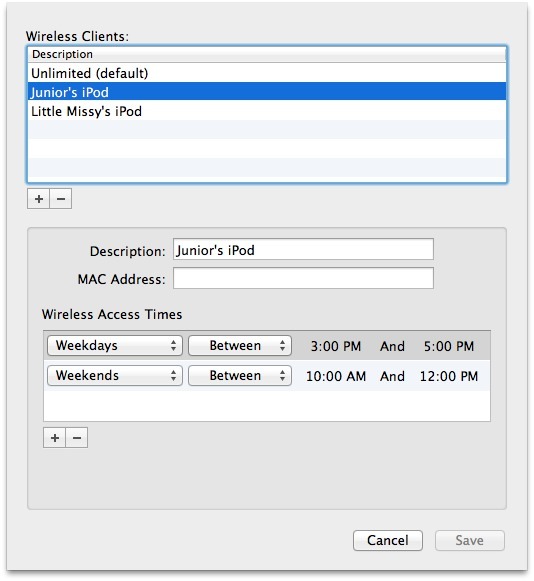Click the Save button
Screen dimensions: 534x581
point(470,540)
